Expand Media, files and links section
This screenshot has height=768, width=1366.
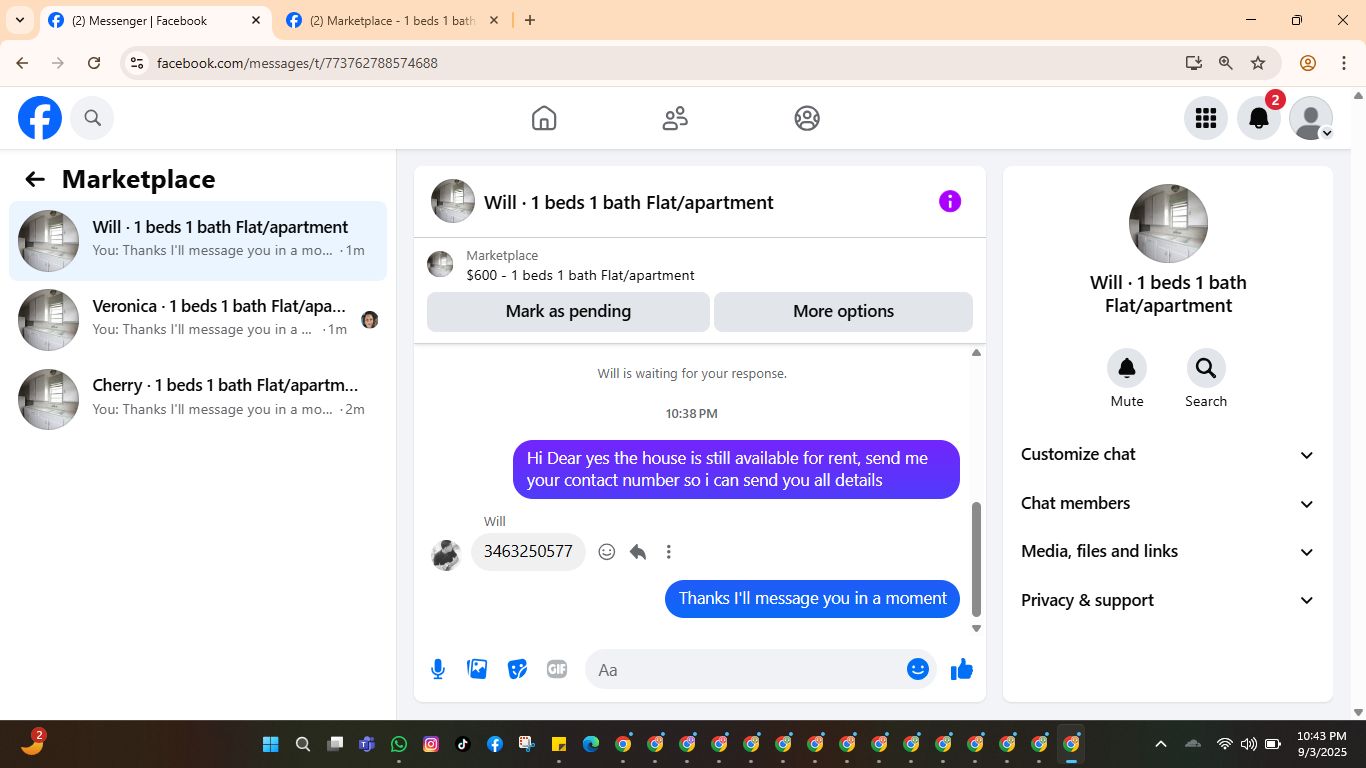(1168, 551)
